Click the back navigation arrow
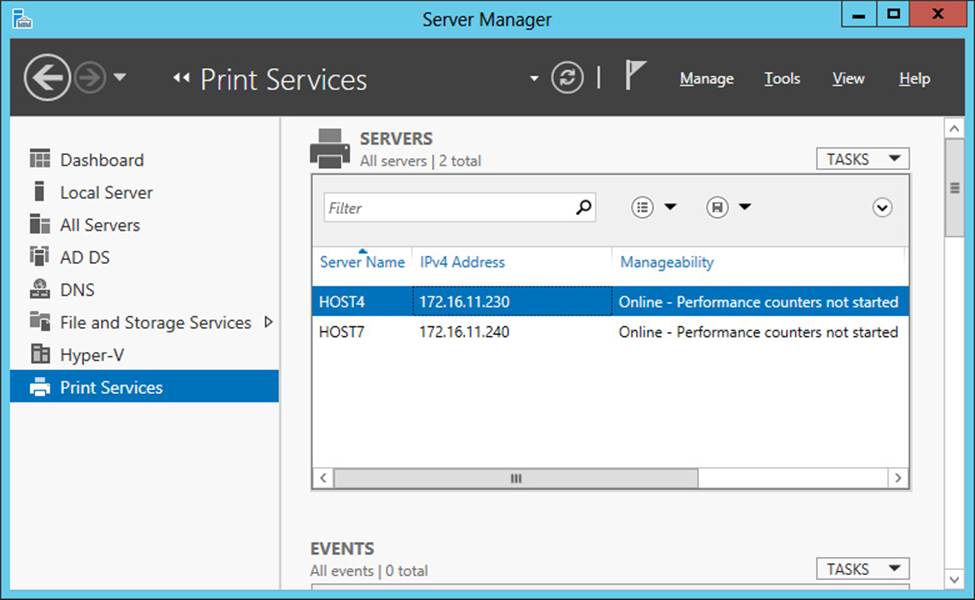This screenshot has height=600, width=975. [47, 78]
